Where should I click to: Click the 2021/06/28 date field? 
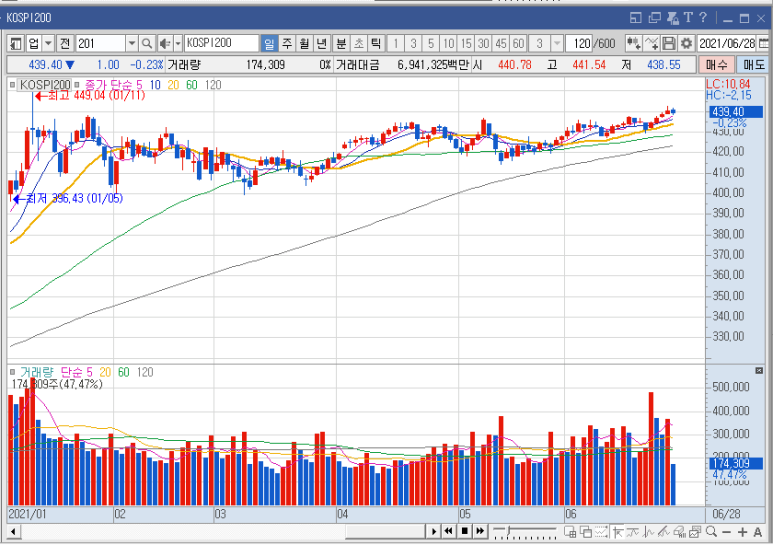tap(727, 44)
